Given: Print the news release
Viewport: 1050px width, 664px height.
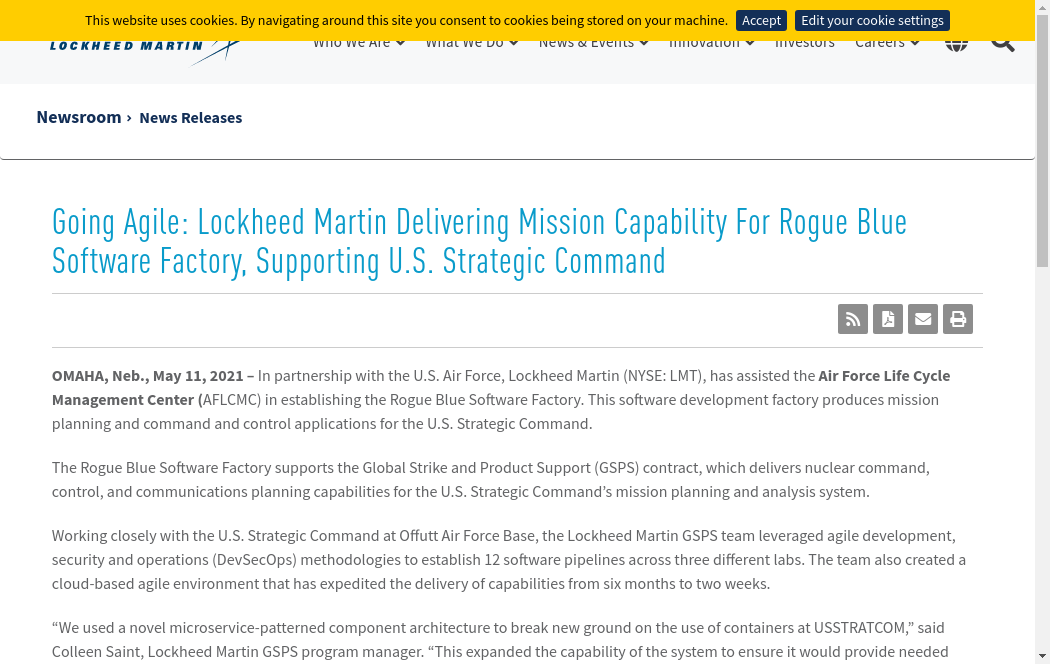Looking at the screenshot, I should 958,319.
